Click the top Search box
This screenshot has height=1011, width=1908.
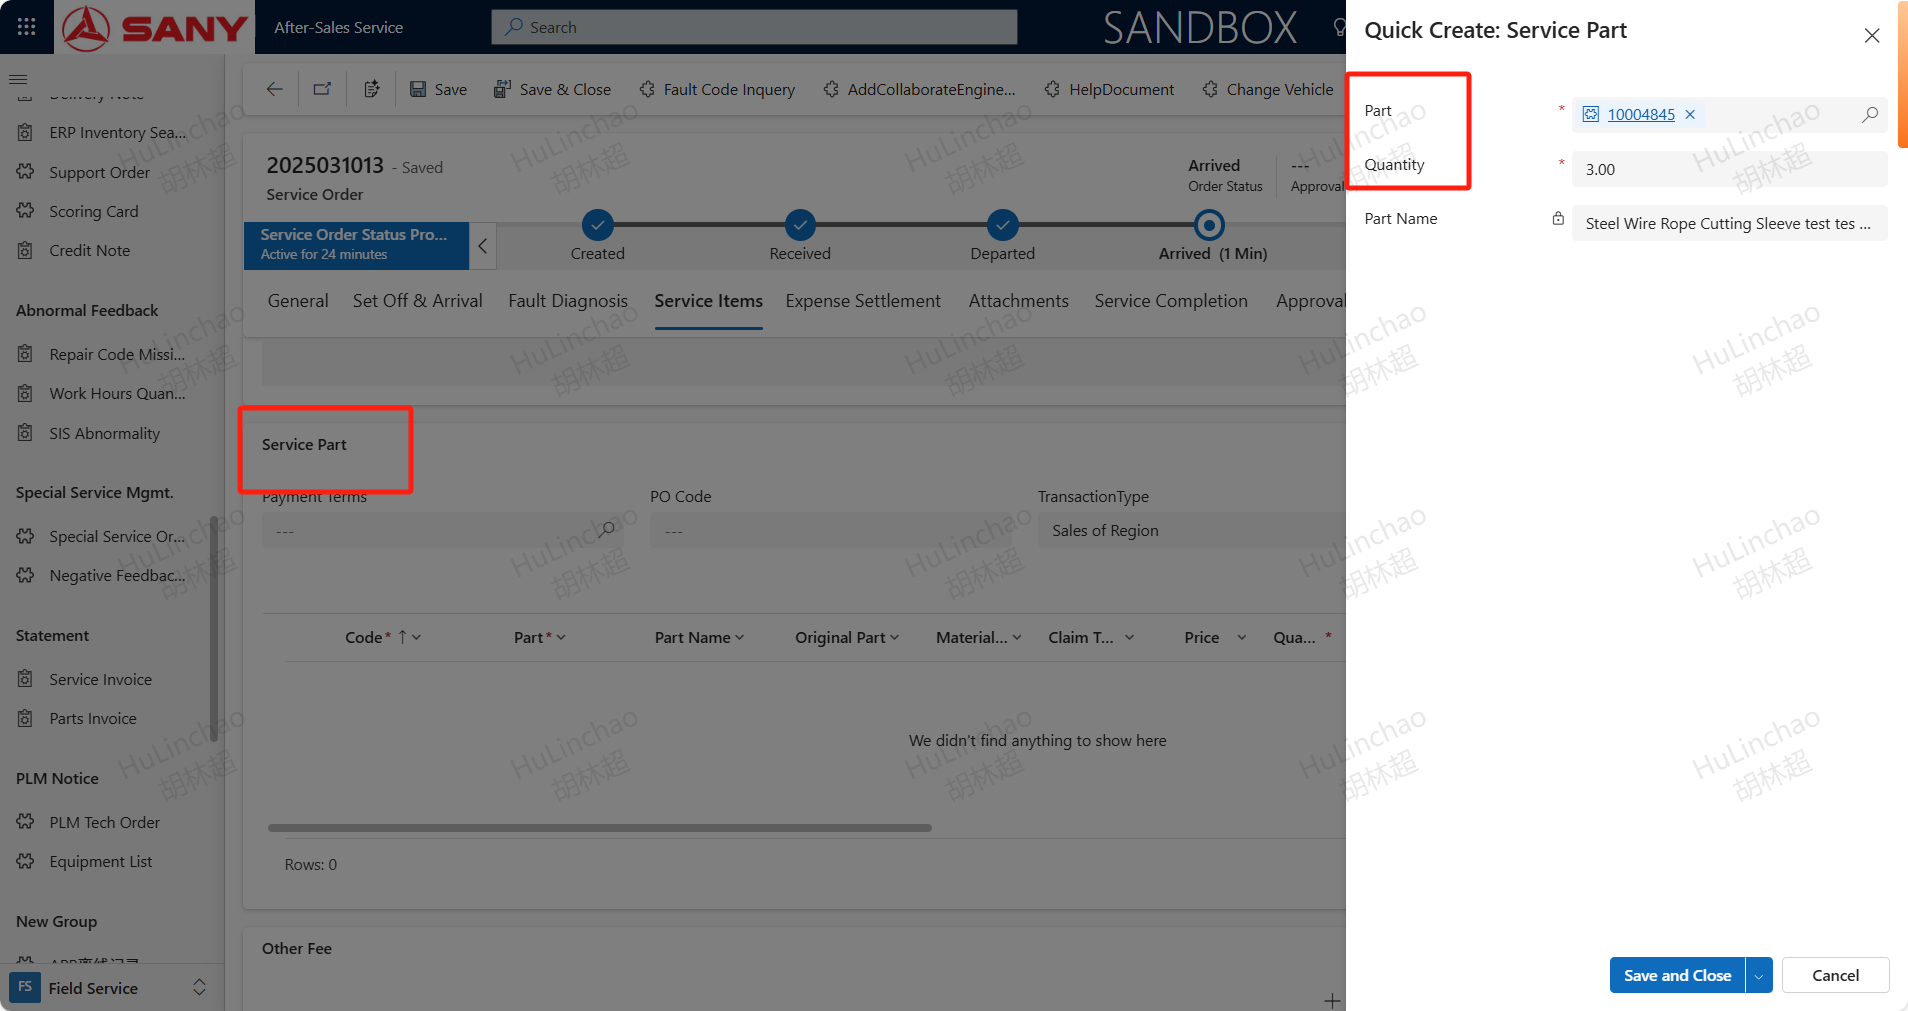pyautogui.click(x=754, y=27)
